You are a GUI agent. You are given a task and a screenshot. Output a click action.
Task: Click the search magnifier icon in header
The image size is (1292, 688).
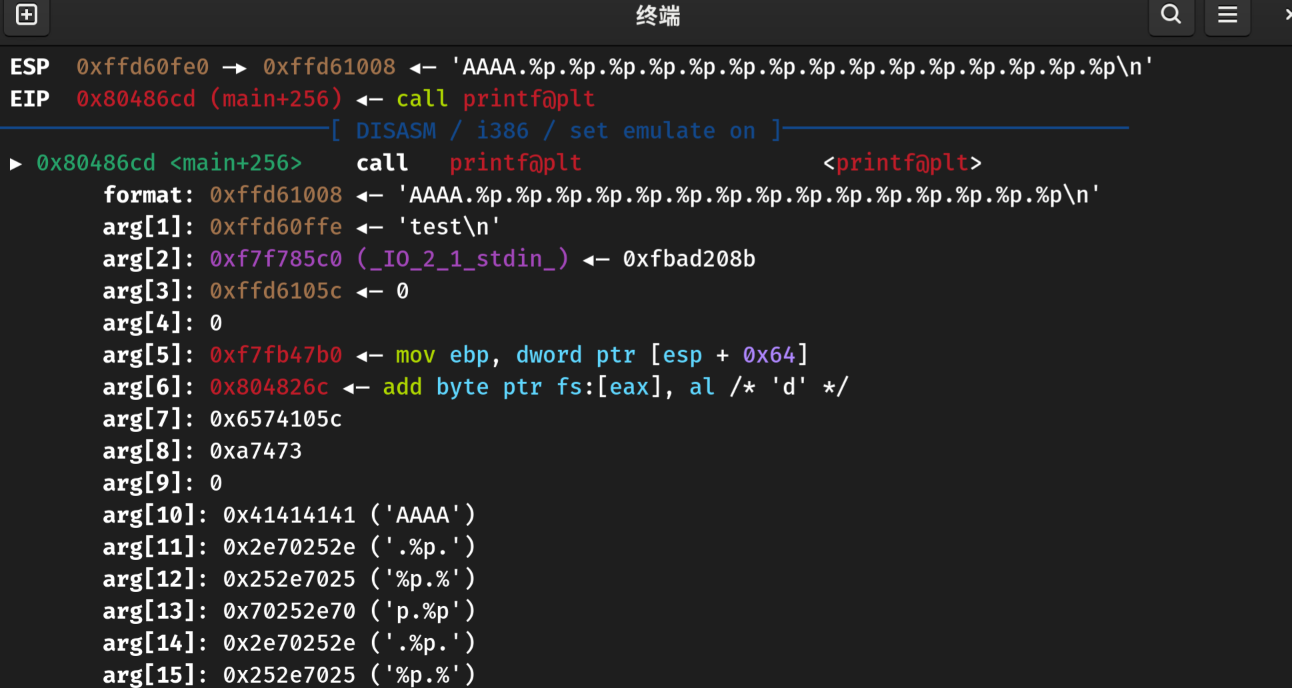(1171, 15)
